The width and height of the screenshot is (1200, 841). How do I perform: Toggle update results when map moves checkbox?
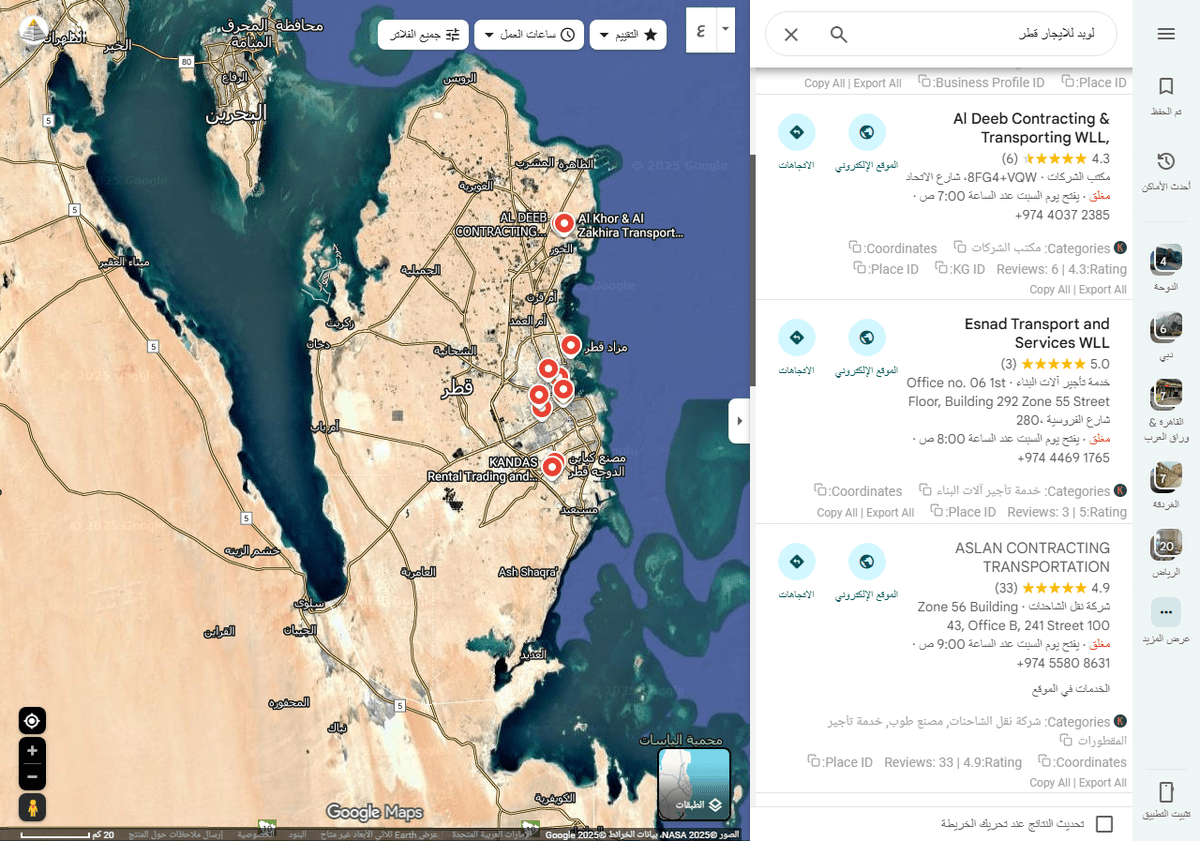[x=1104, y=824]
